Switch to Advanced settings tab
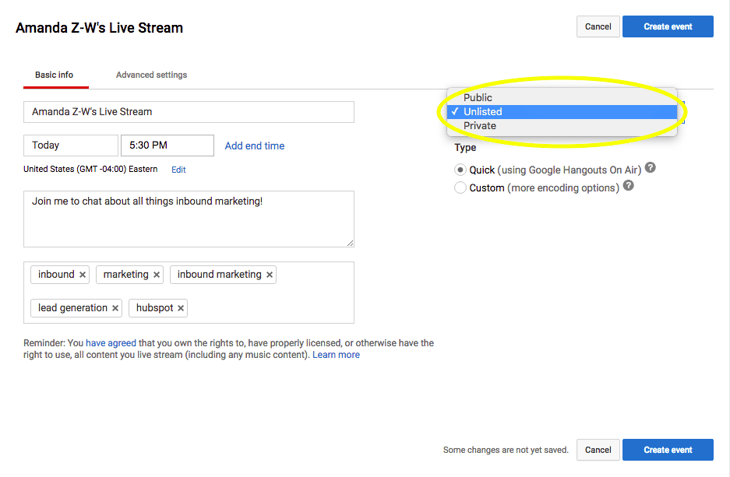This screenshot has height=477, width=730. pyautogui.click(x=151, y=75)
